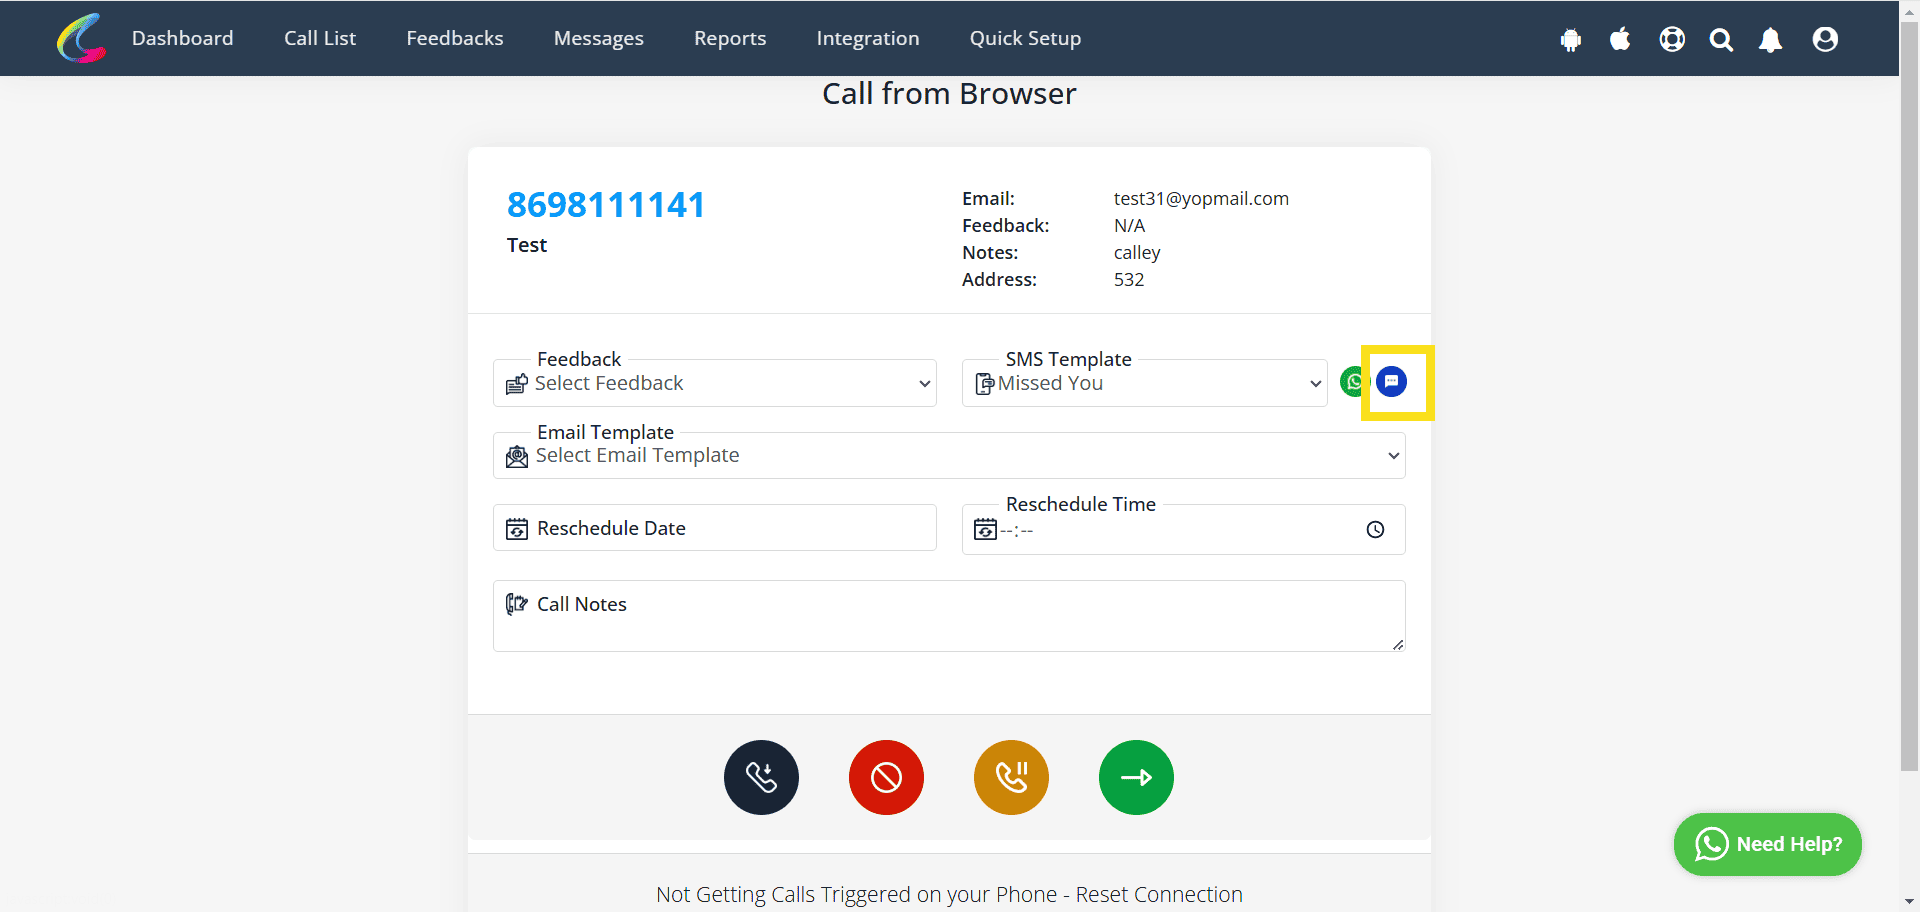The image size is (1920, 912).
Task: Click the Notes value calley
Action: (1137, 252)
